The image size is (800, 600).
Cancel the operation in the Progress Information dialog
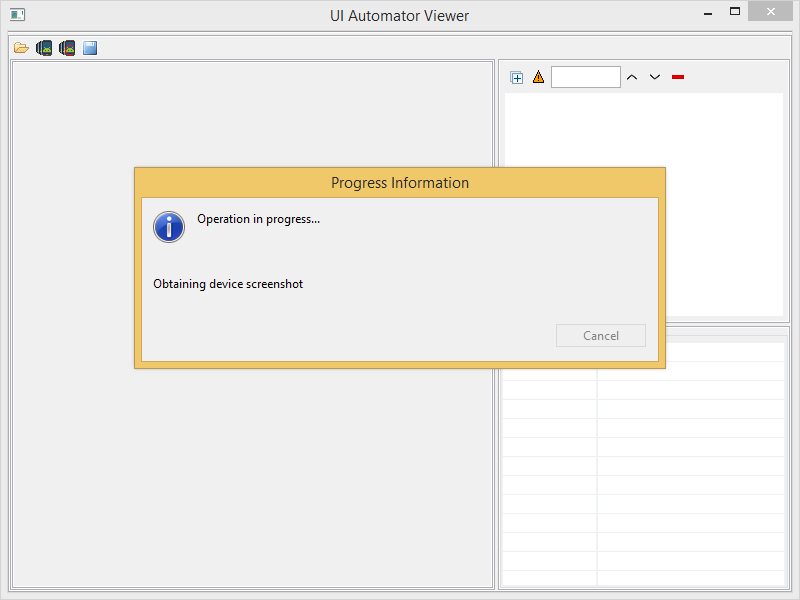click(x=601, y=336)
